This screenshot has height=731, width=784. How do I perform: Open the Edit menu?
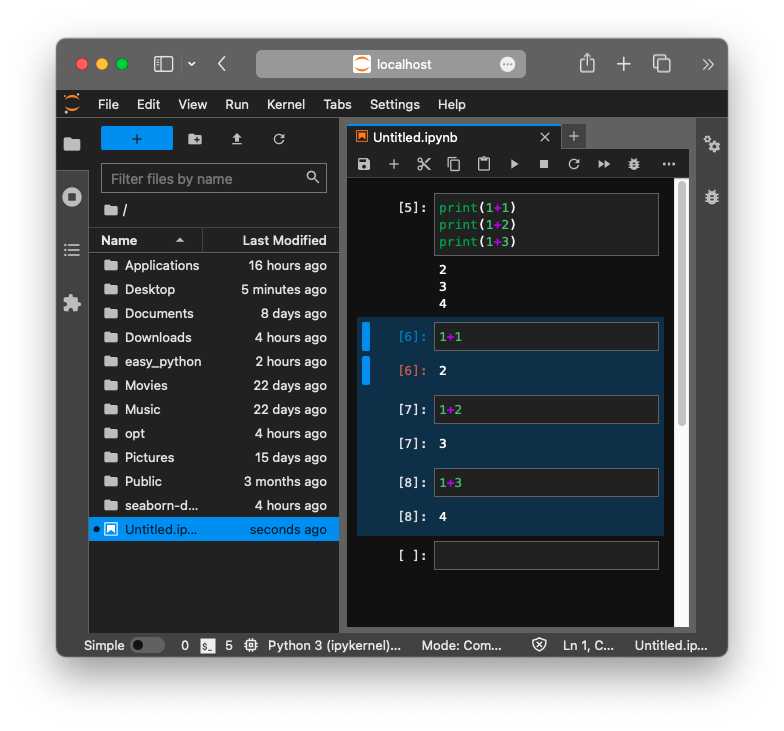[148, 104]
